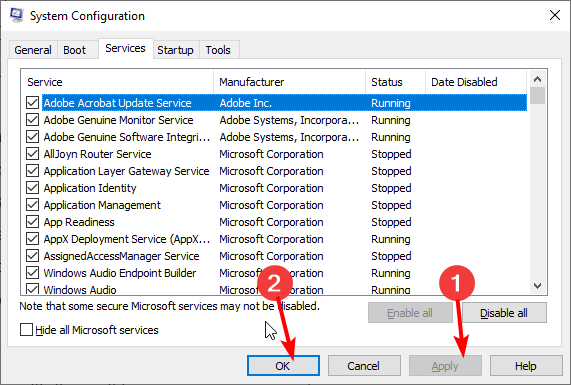Toggle Windows Audio Endpoint Builder checkbox
This screenshot has height=385, width=571.
pyautogui.click(x=32, y=273)
